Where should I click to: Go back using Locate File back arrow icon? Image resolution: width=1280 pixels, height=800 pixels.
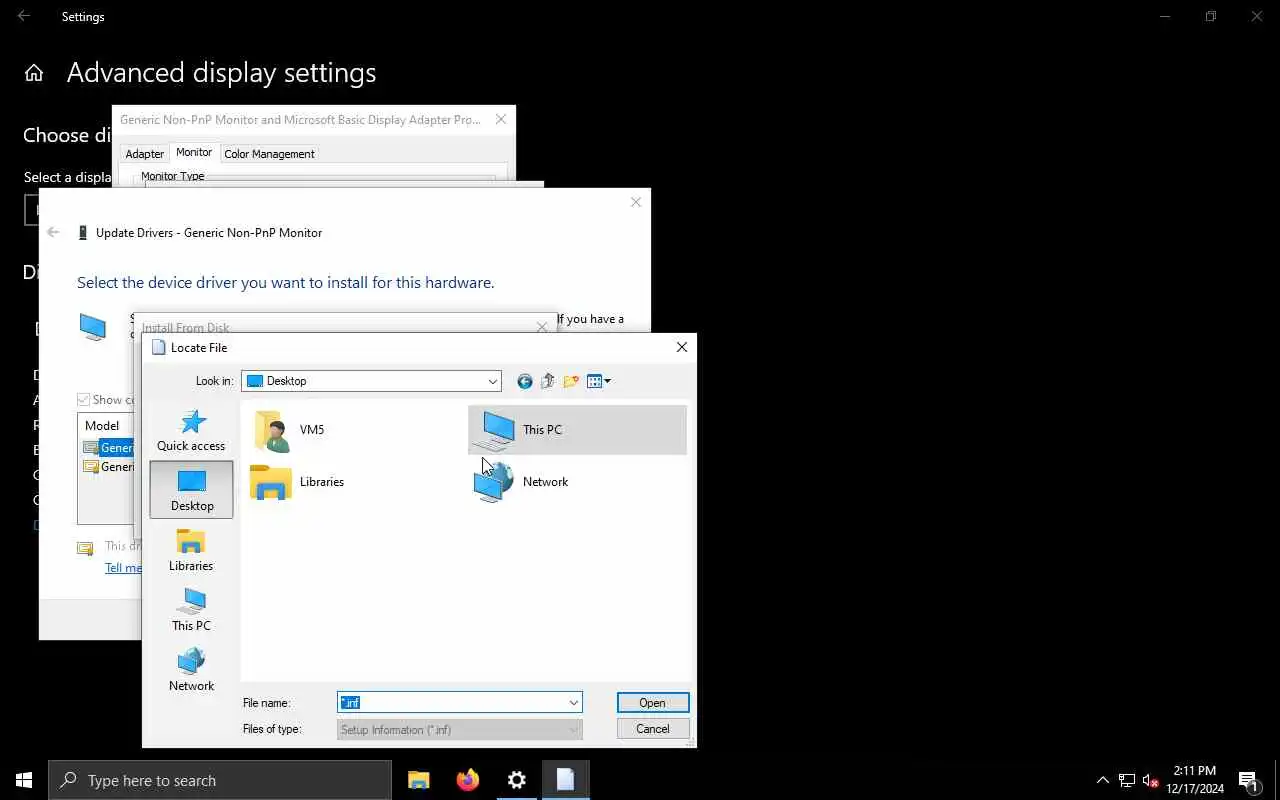click(x=525, y=381)
